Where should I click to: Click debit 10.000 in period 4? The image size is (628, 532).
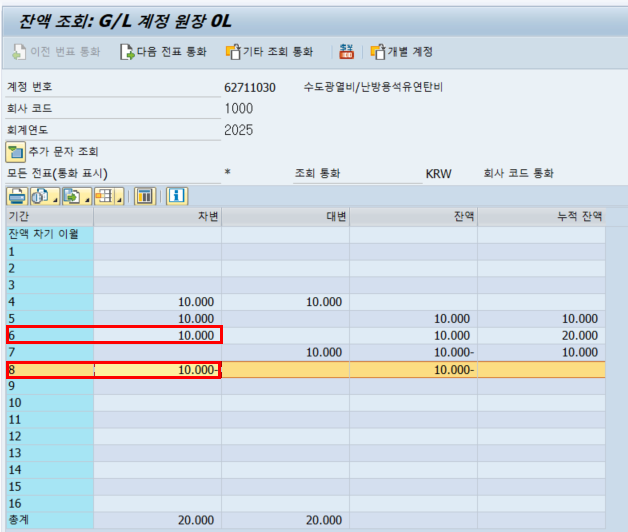pyautogui.click(x=196, y=302)
